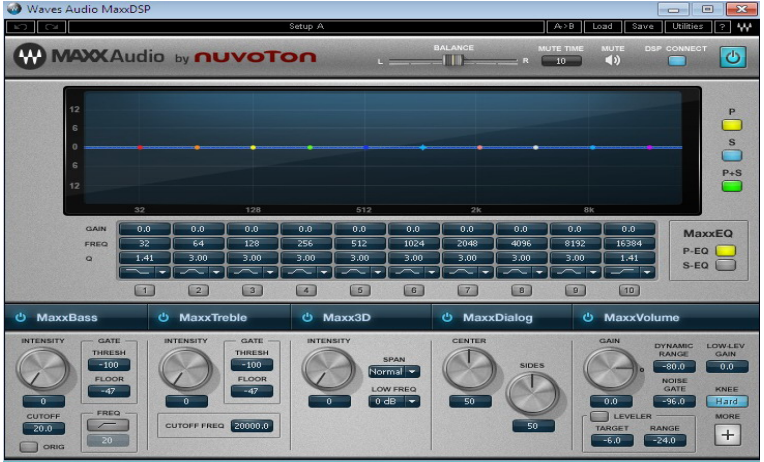
Task: Toggle the MaxxBass ORIG checkbox
Action: point(29,446)
